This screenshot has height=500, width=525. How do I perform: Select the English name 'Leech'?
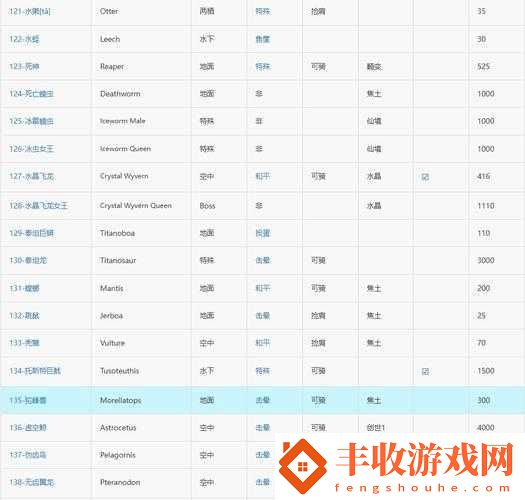click(x=110, y=39)
